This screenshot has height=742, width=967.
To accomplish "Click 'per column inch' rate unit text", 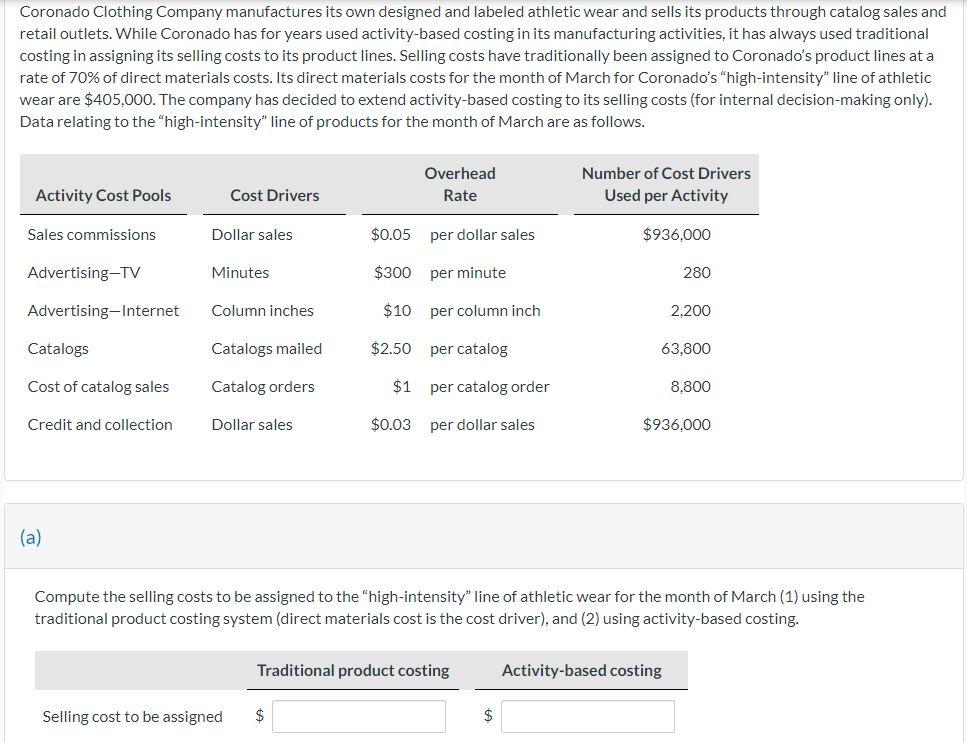I will [x=485, y=311].
